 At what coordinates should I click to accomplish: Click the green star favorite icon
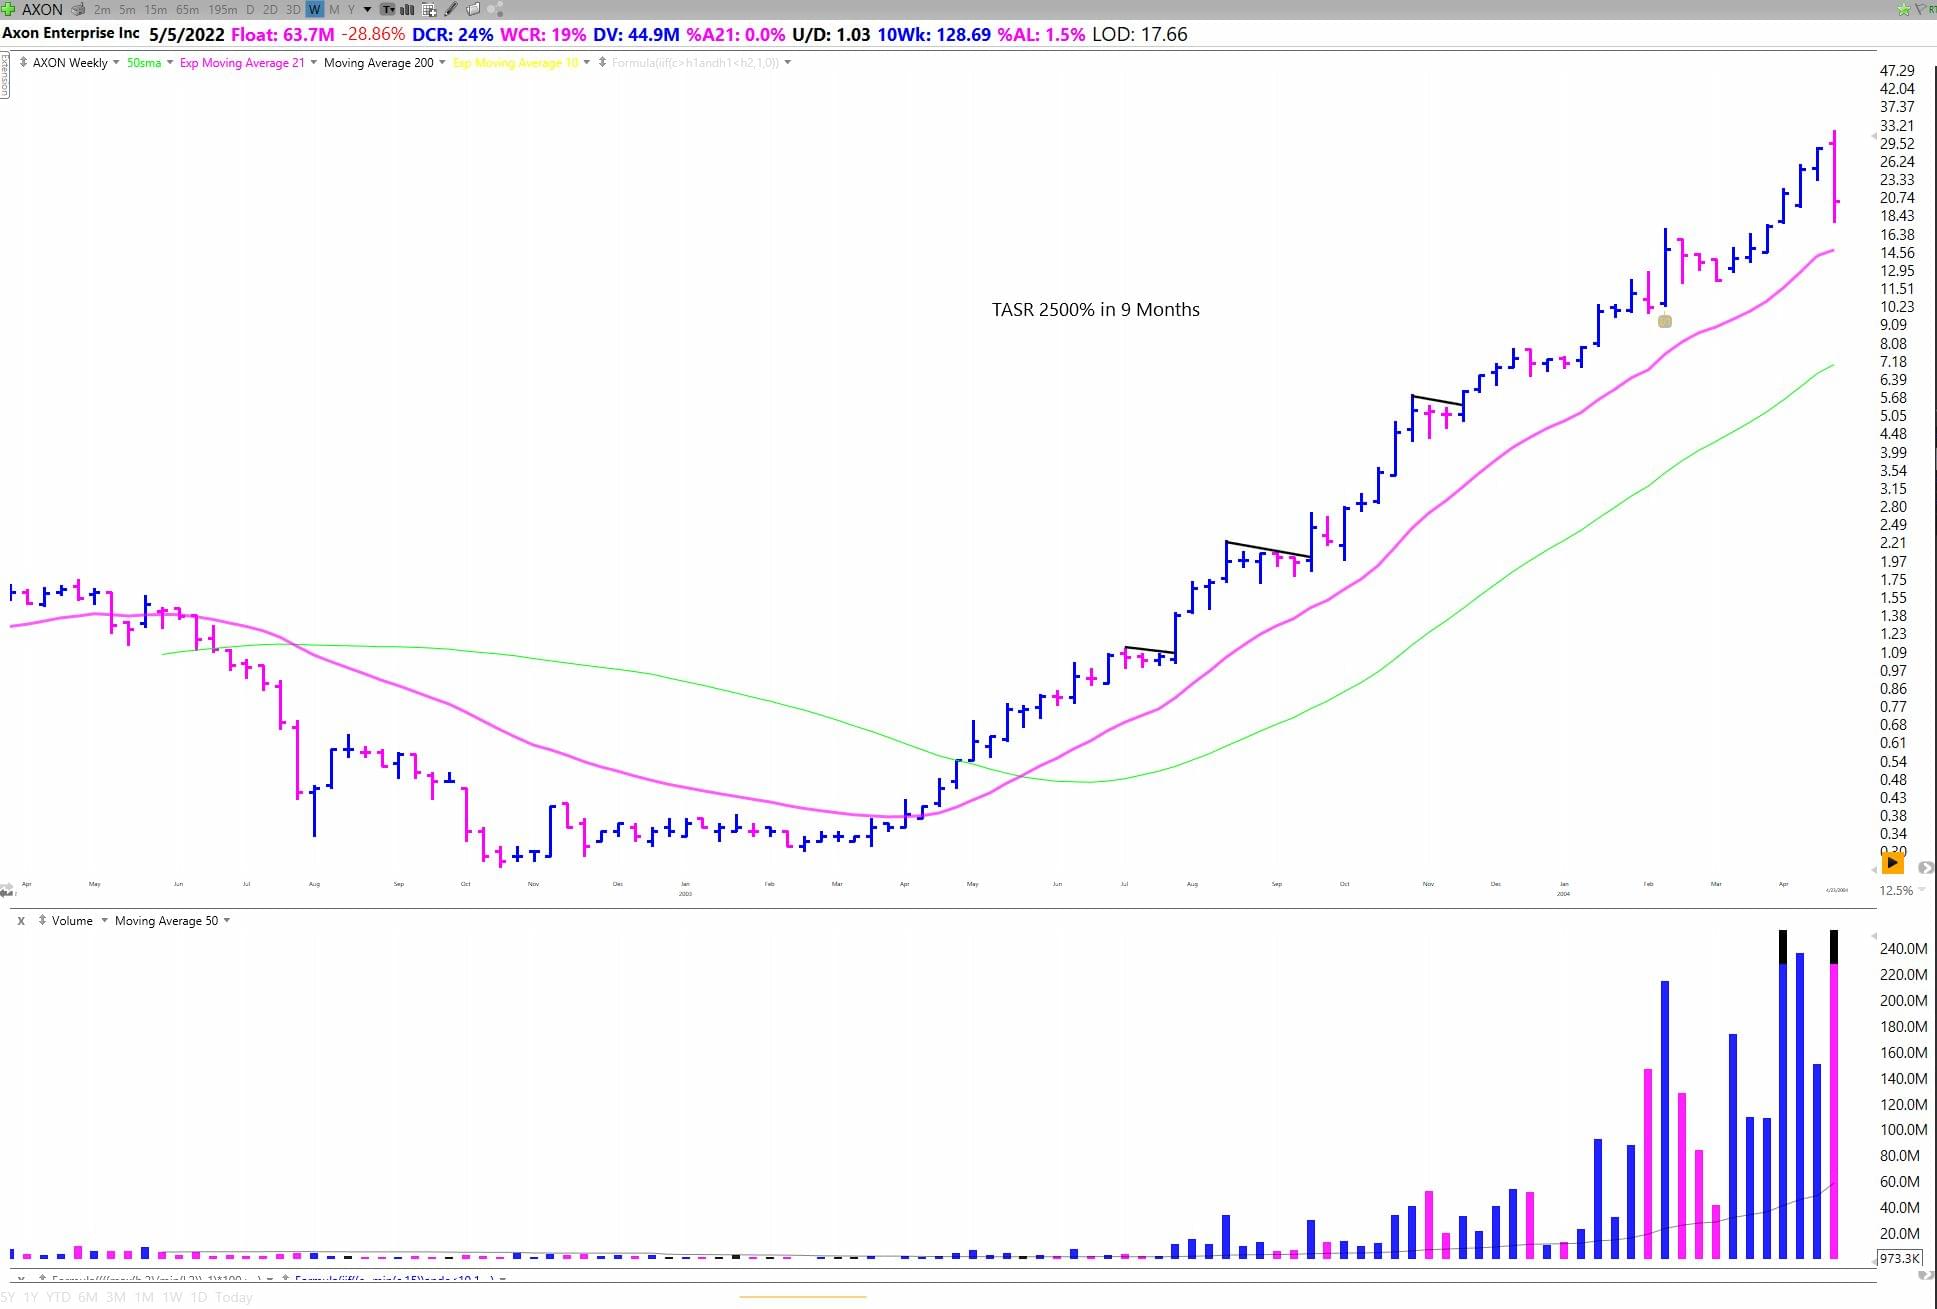[x=1904, y=9]
